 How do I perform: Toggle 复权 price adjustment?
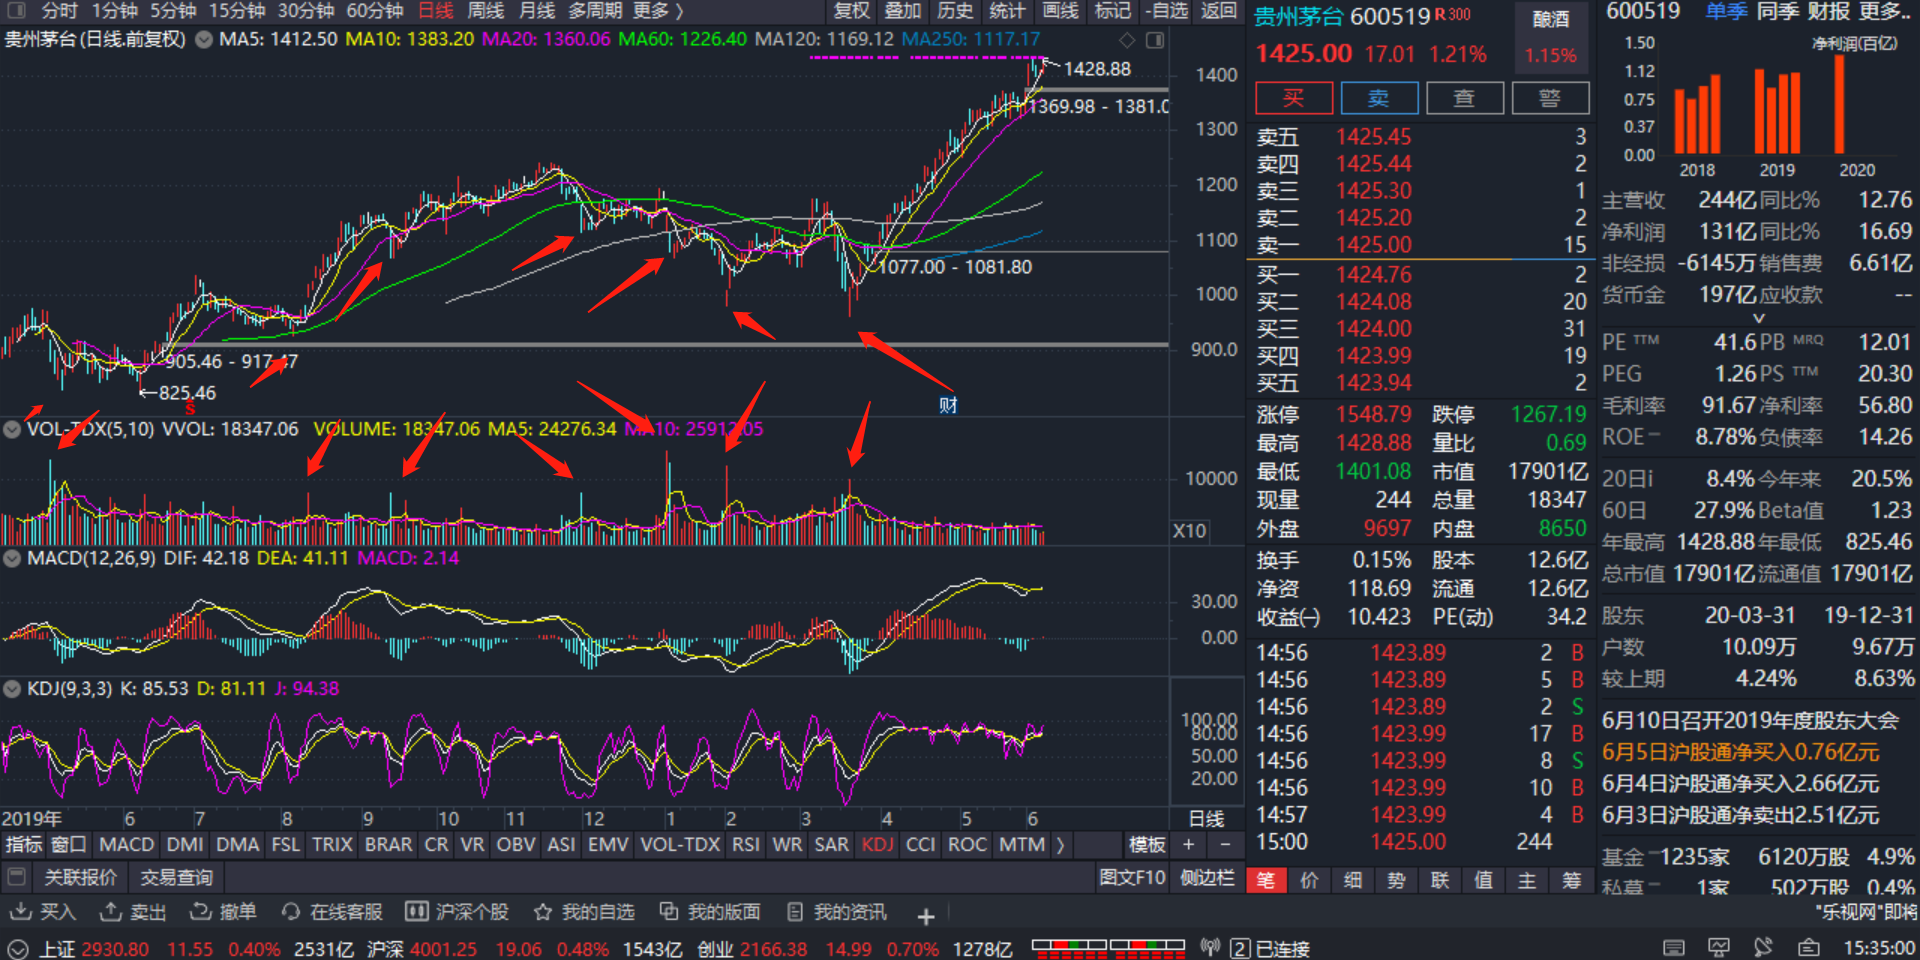tap(851, 11)
